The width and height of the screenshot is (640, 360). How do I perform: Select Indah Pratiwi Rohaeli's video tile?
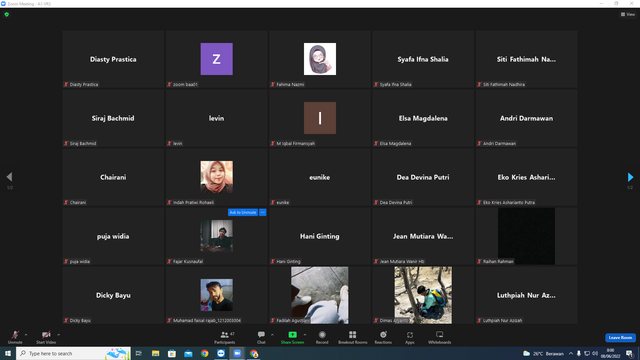(216, 177)
